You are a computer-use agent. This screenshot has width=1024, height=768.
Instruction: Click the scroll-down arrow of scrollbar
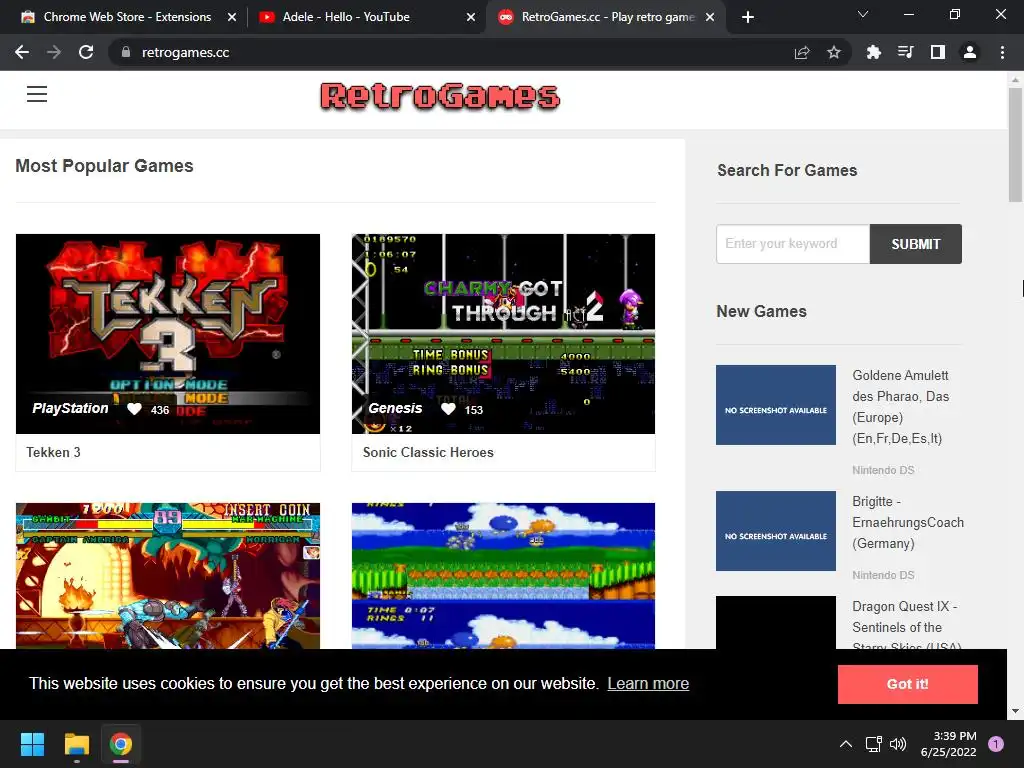(x=1015, y=711)
